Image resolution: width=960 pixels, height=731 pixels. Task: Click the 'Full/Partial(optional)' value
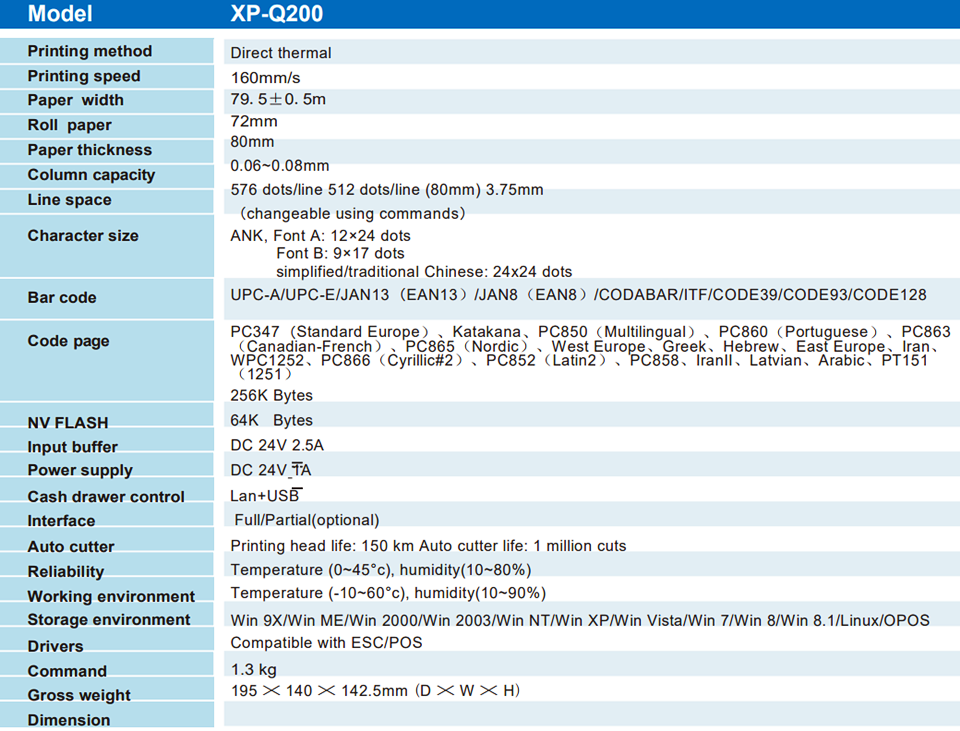pyautogui.click(x=307, y=520)
